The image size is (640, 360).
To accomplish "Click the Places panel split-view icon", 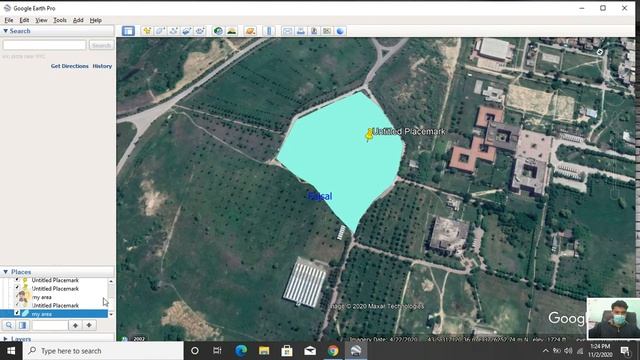I will coord(23,325).
